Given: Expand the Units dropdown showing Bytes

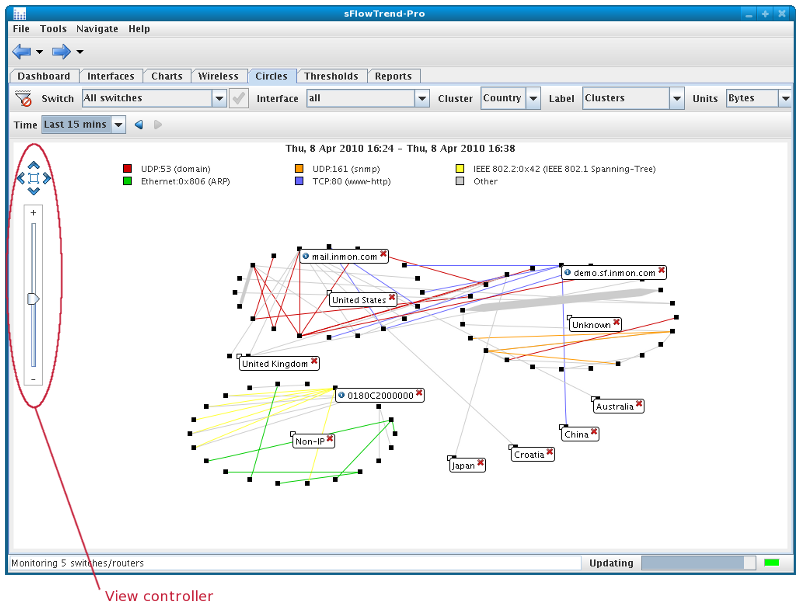Looking at the screenshot, I should click(785, 98).
